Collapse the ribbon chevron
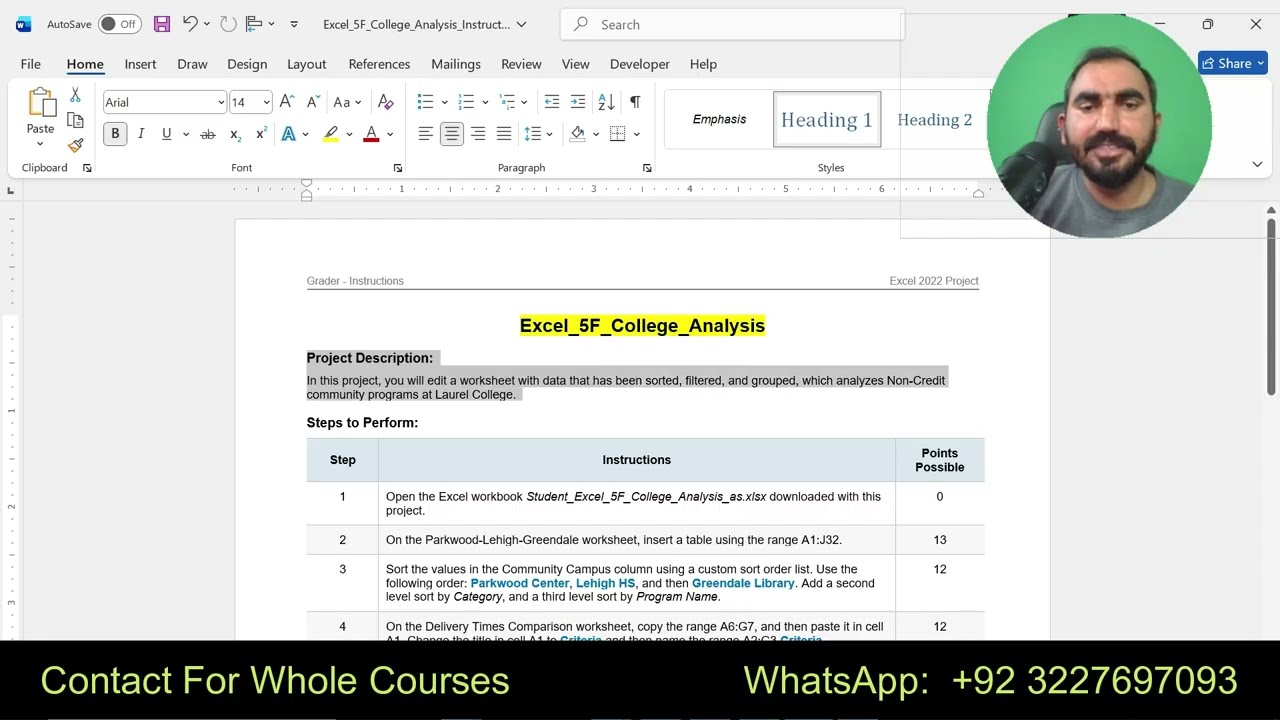The image size is (1280, 720). click(1257, 164)
